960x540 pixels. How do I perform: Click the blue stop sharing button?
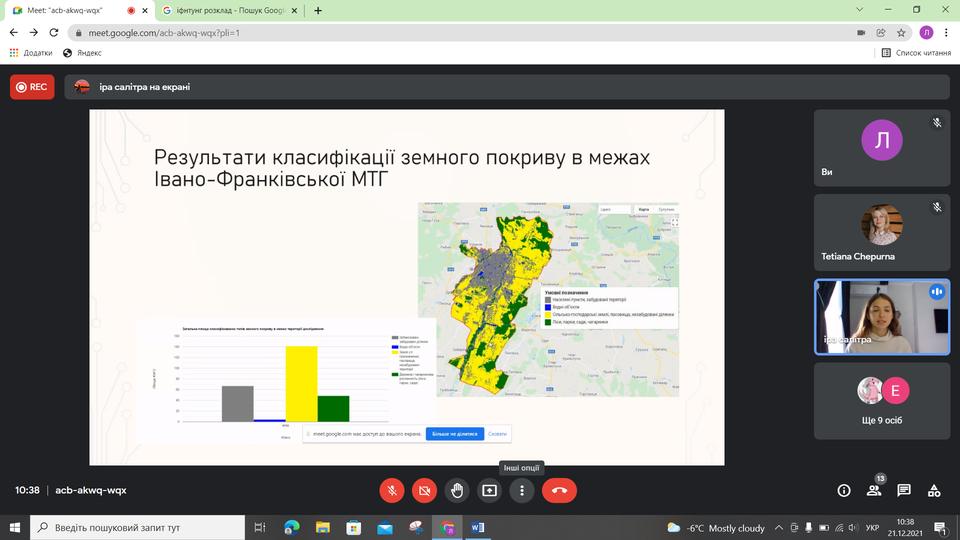[x=455, y=434]
